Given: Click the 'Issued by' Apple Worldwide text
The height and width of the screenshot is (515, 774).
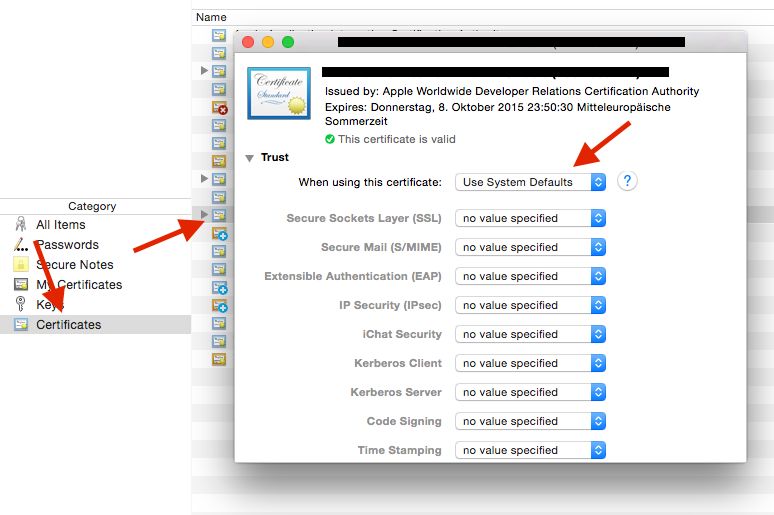Looking at the screenshot, I should [x=512, y=91].
